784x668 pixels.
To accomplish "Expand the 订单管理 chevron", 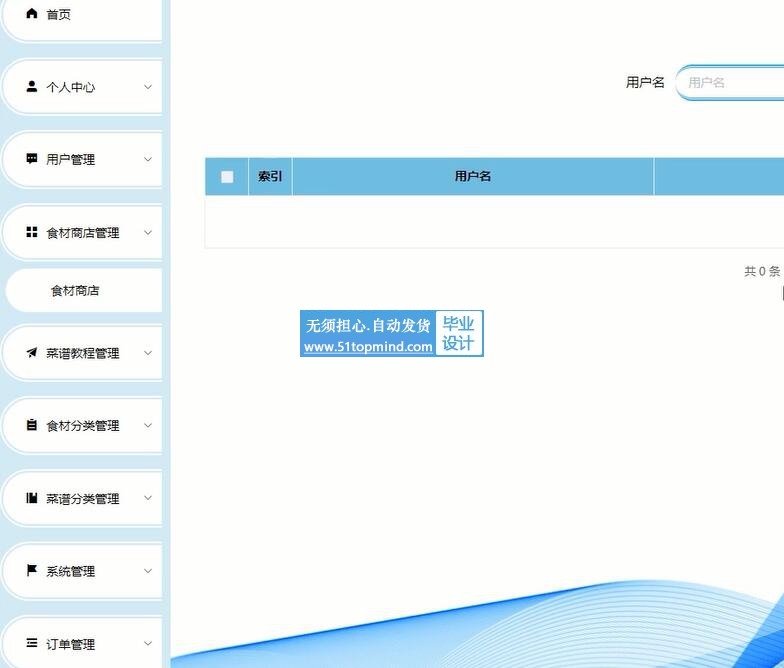I will click(148, 643).
